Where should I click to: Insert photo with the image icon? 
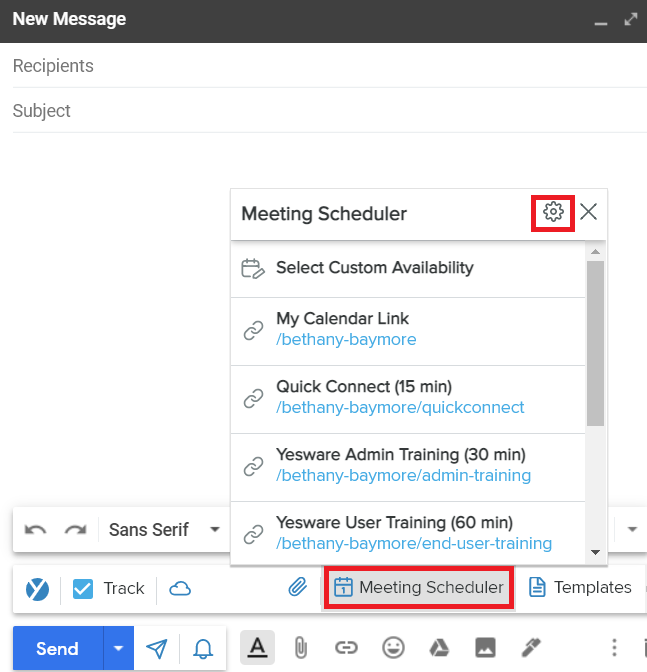pyautogui.click(x=485, y=647)
